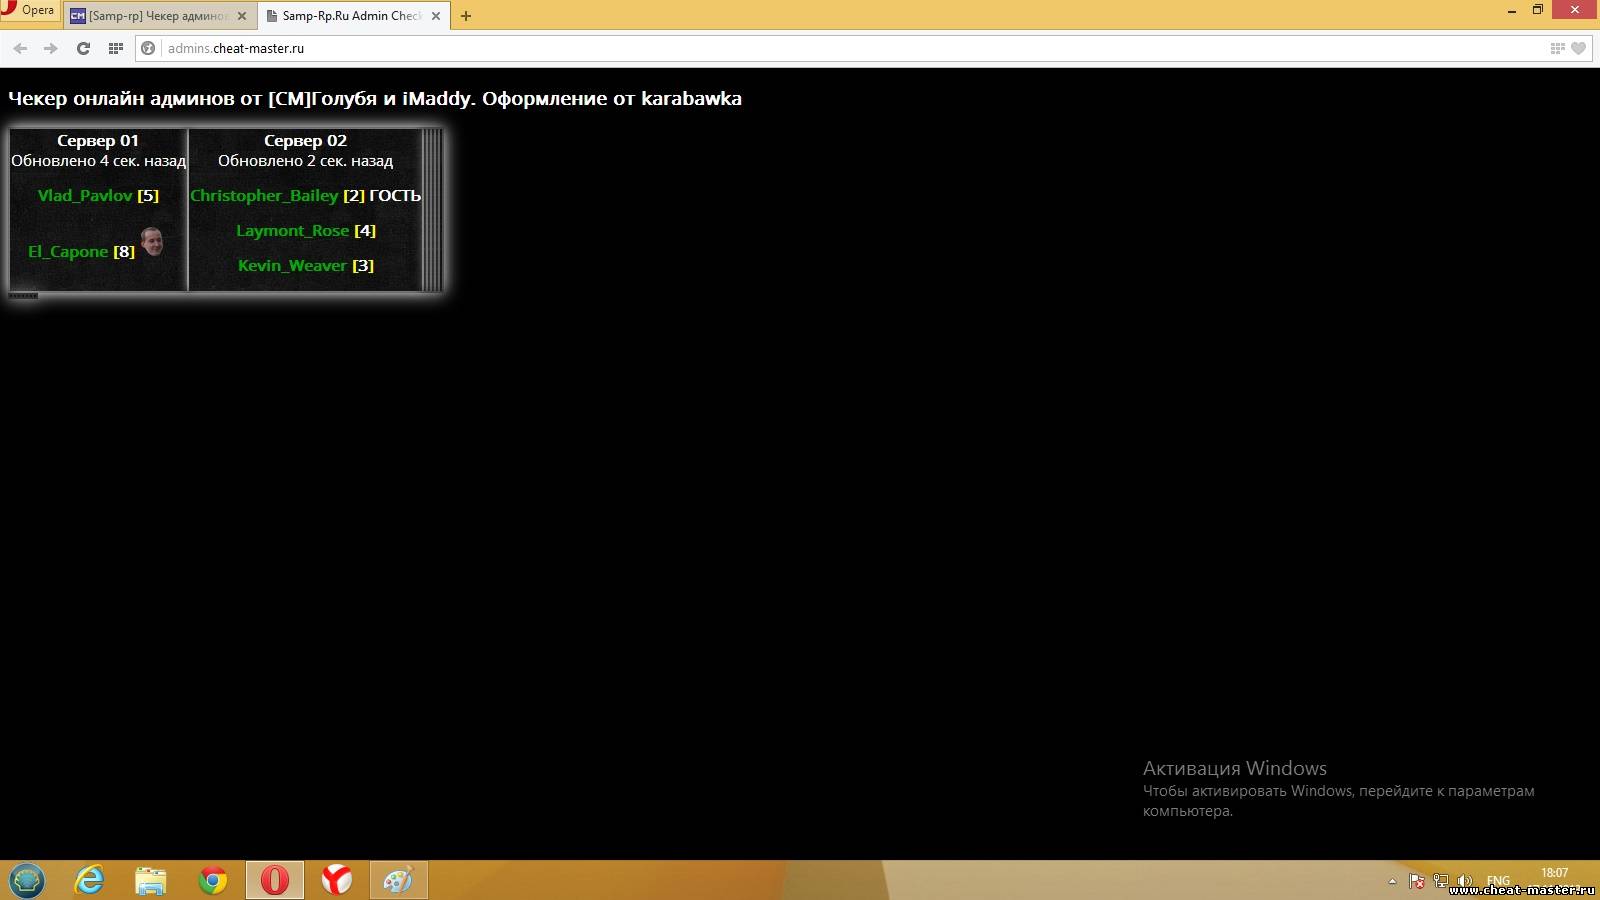The height and width of the screenshot is (900, 1600).
Task: Open Internet Explorer from the taskbar
Action: pos(90,880)
